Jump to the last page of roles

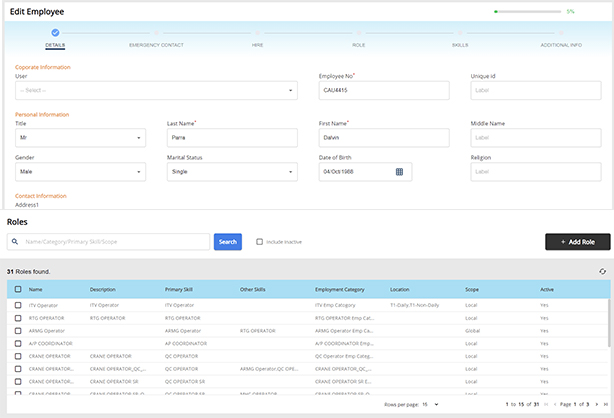coord(606,404)
